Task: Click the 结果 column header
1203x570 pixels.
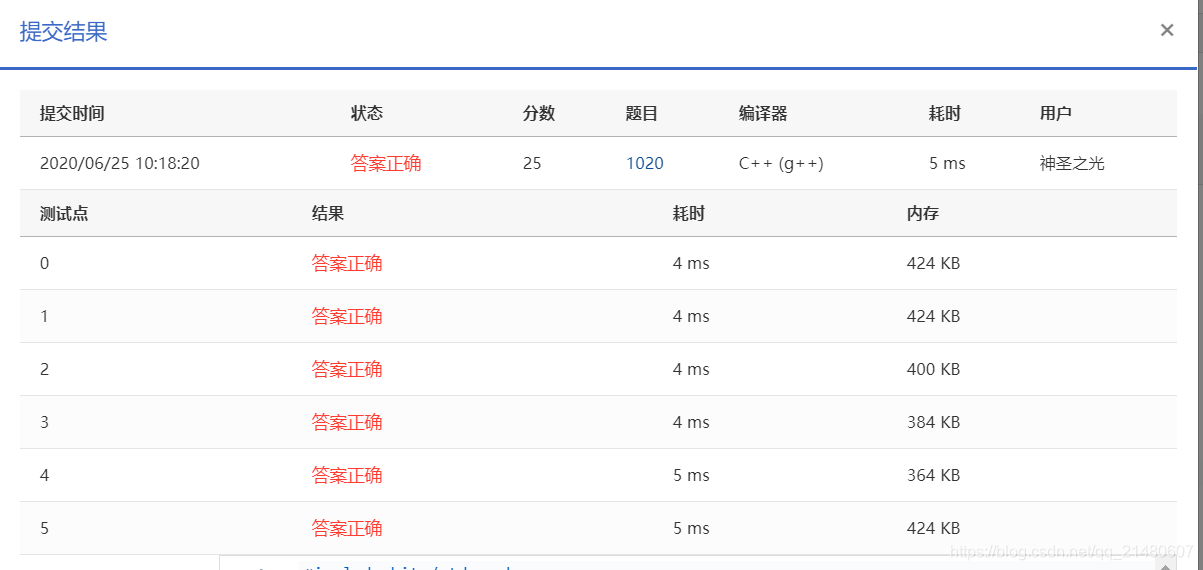Action: (x=328, y=213)
